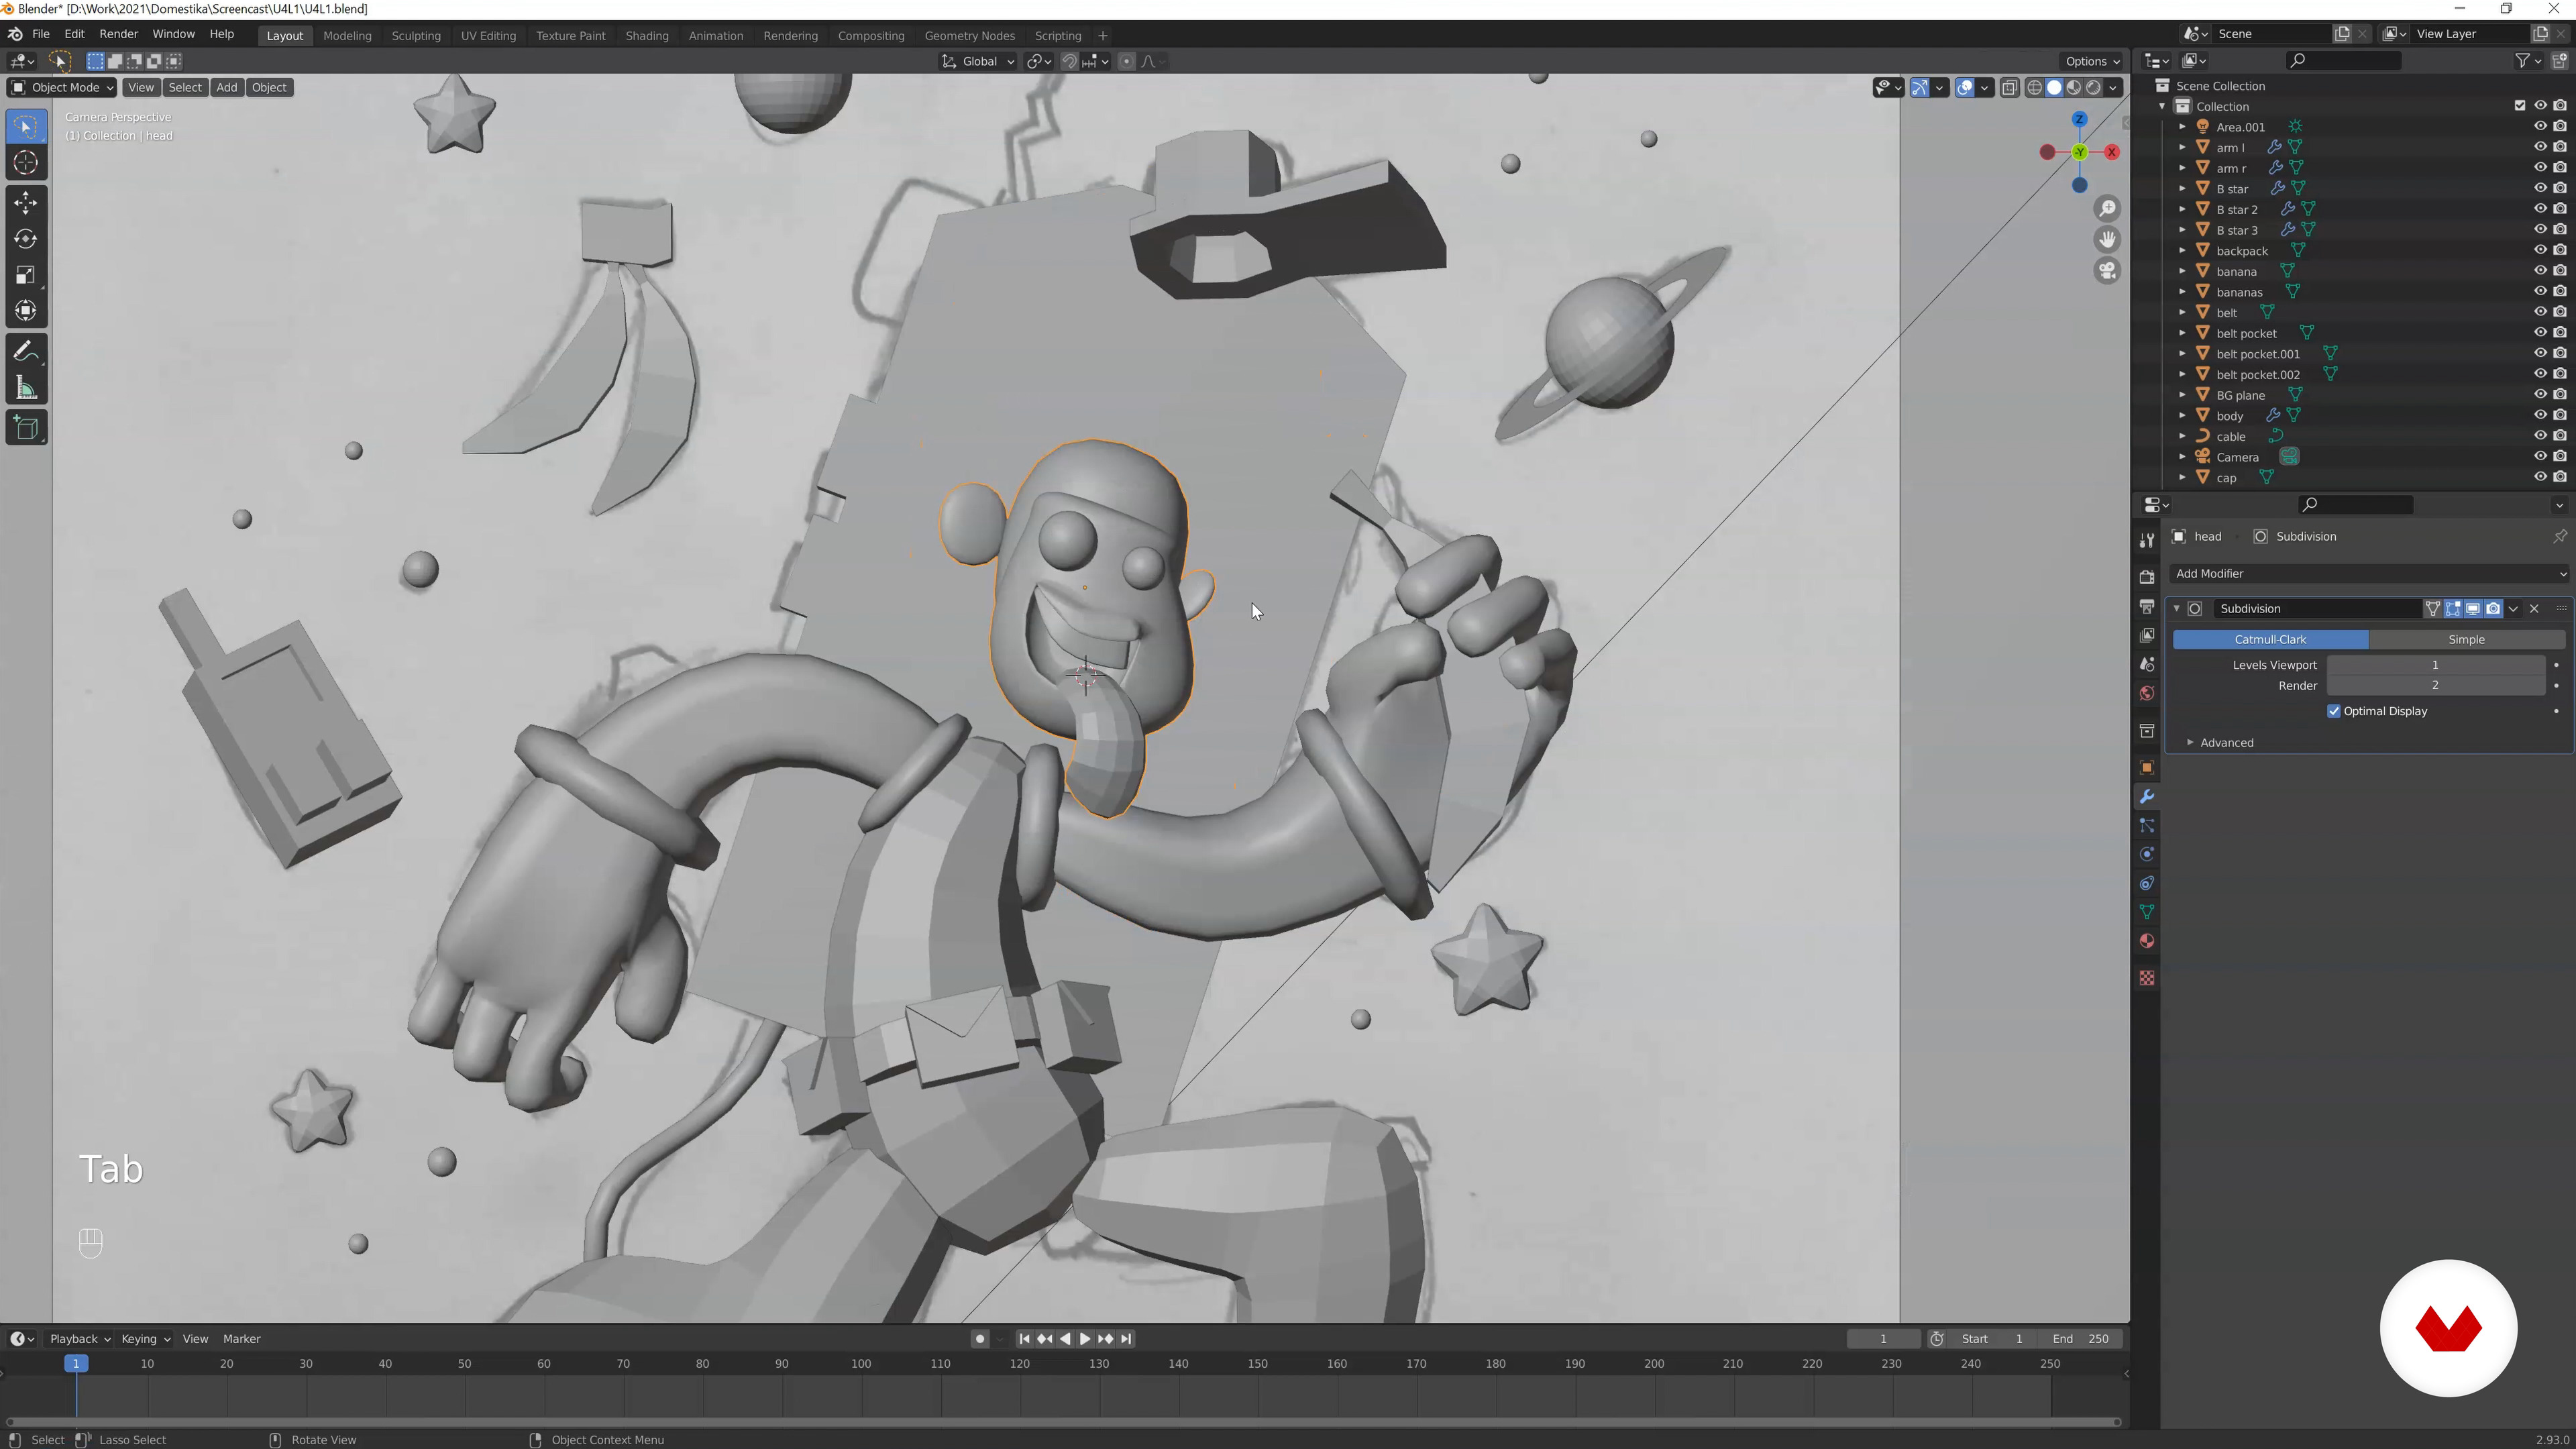Activate the Move tool
Screen dimensions: 2576x1449
click(26, 203)
